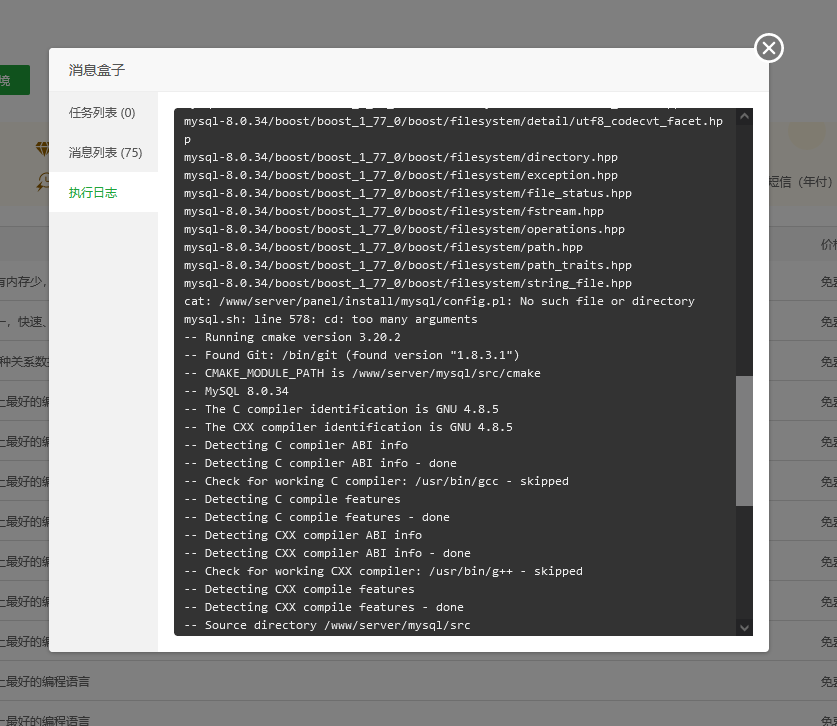Click the filesystem/path.hpp log line
The image size is (837, 726).
383,247
